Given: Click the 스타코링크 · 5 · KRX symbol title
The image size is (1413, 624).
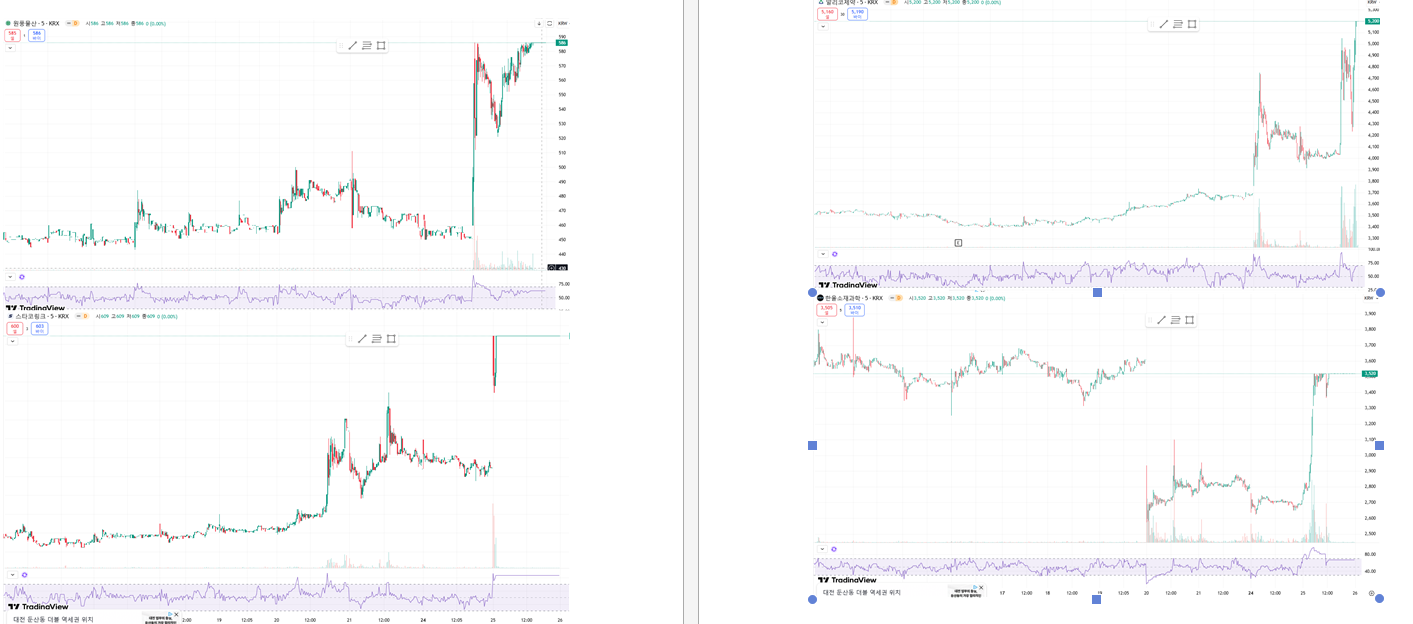Looking at the screenshot, I should click(41, 316).
